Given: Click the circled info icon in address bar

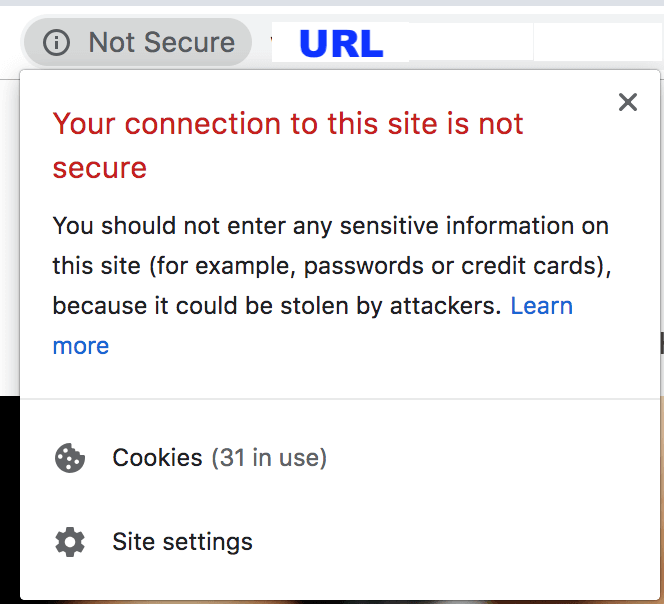Looking at the screenshot, I should [56, 42].
